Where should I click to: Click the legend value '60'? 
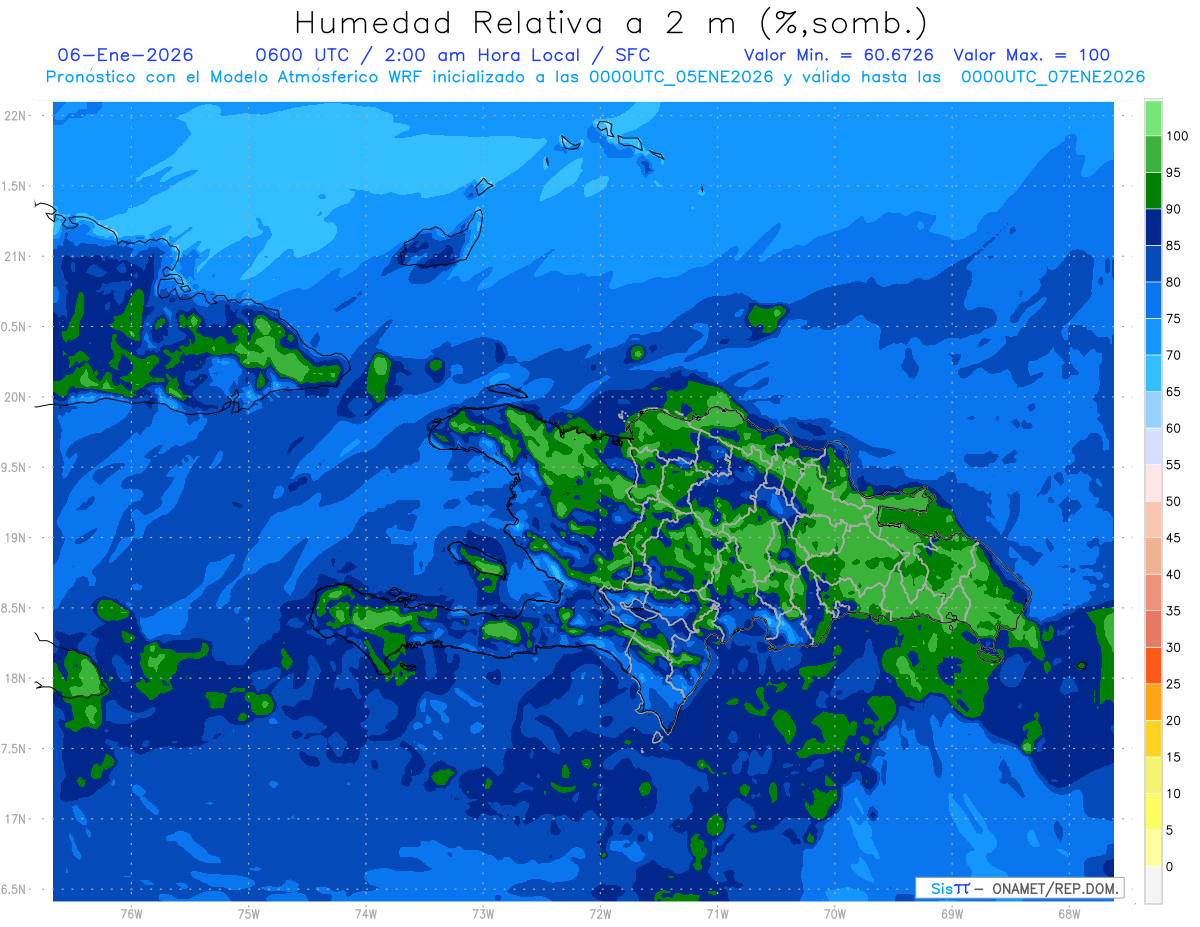pyautogui.click(x=1174, y=428)
